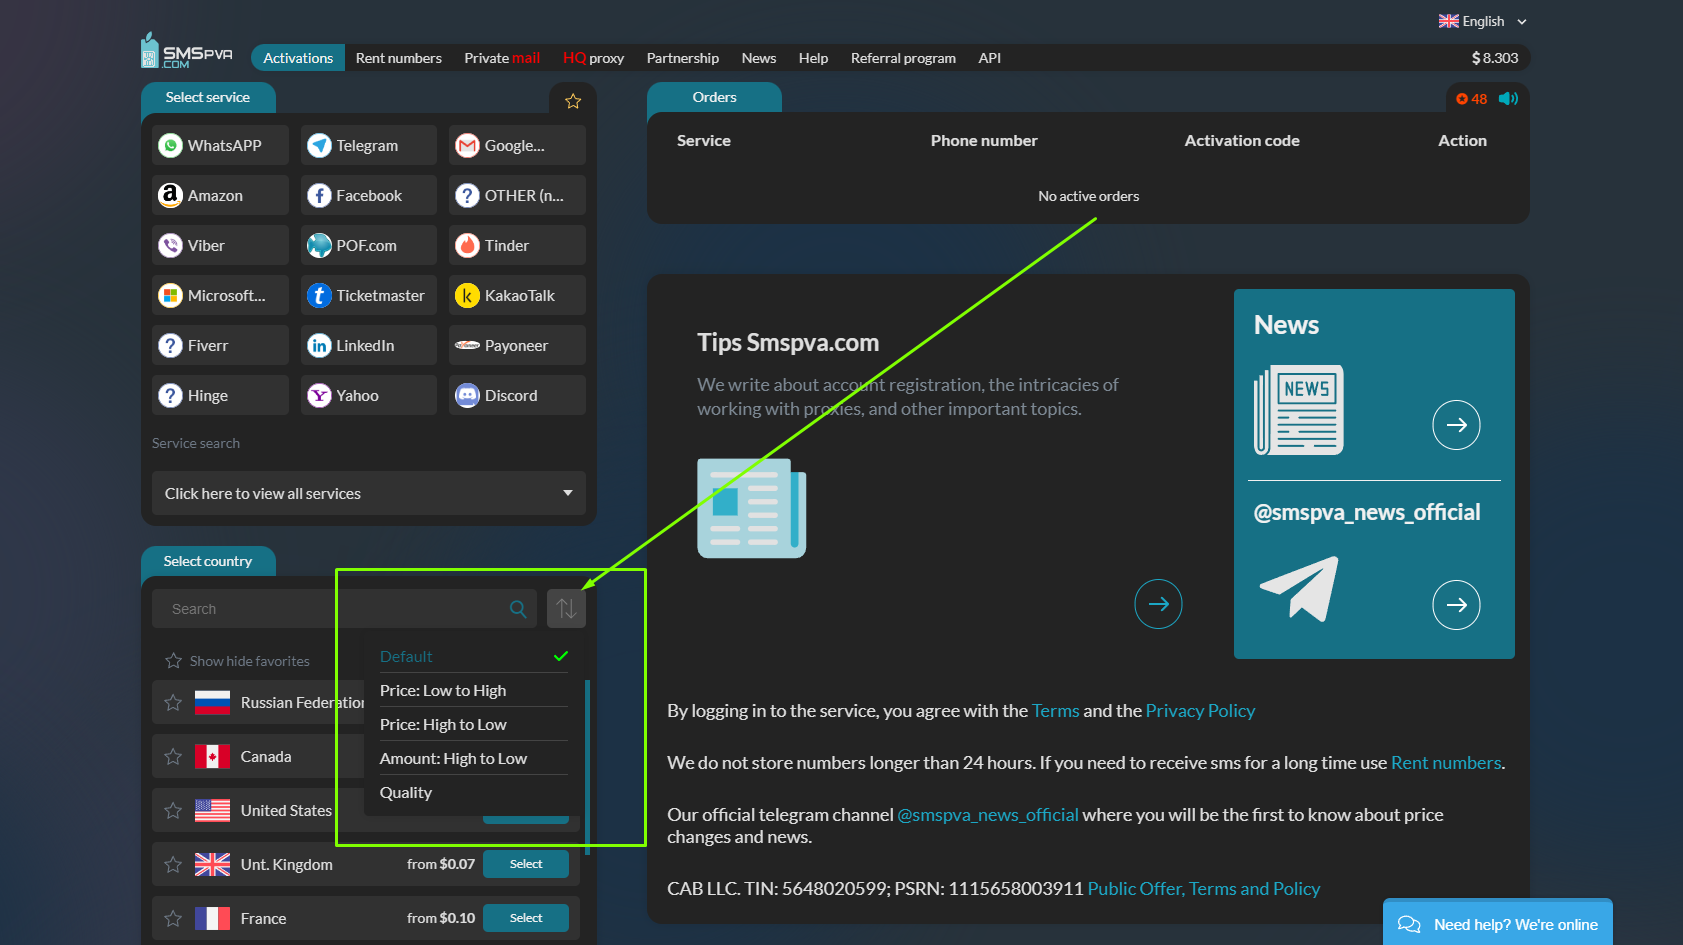Open the API menu item
The height and width of the screenshot is (945, 1683).
point(990,58)
